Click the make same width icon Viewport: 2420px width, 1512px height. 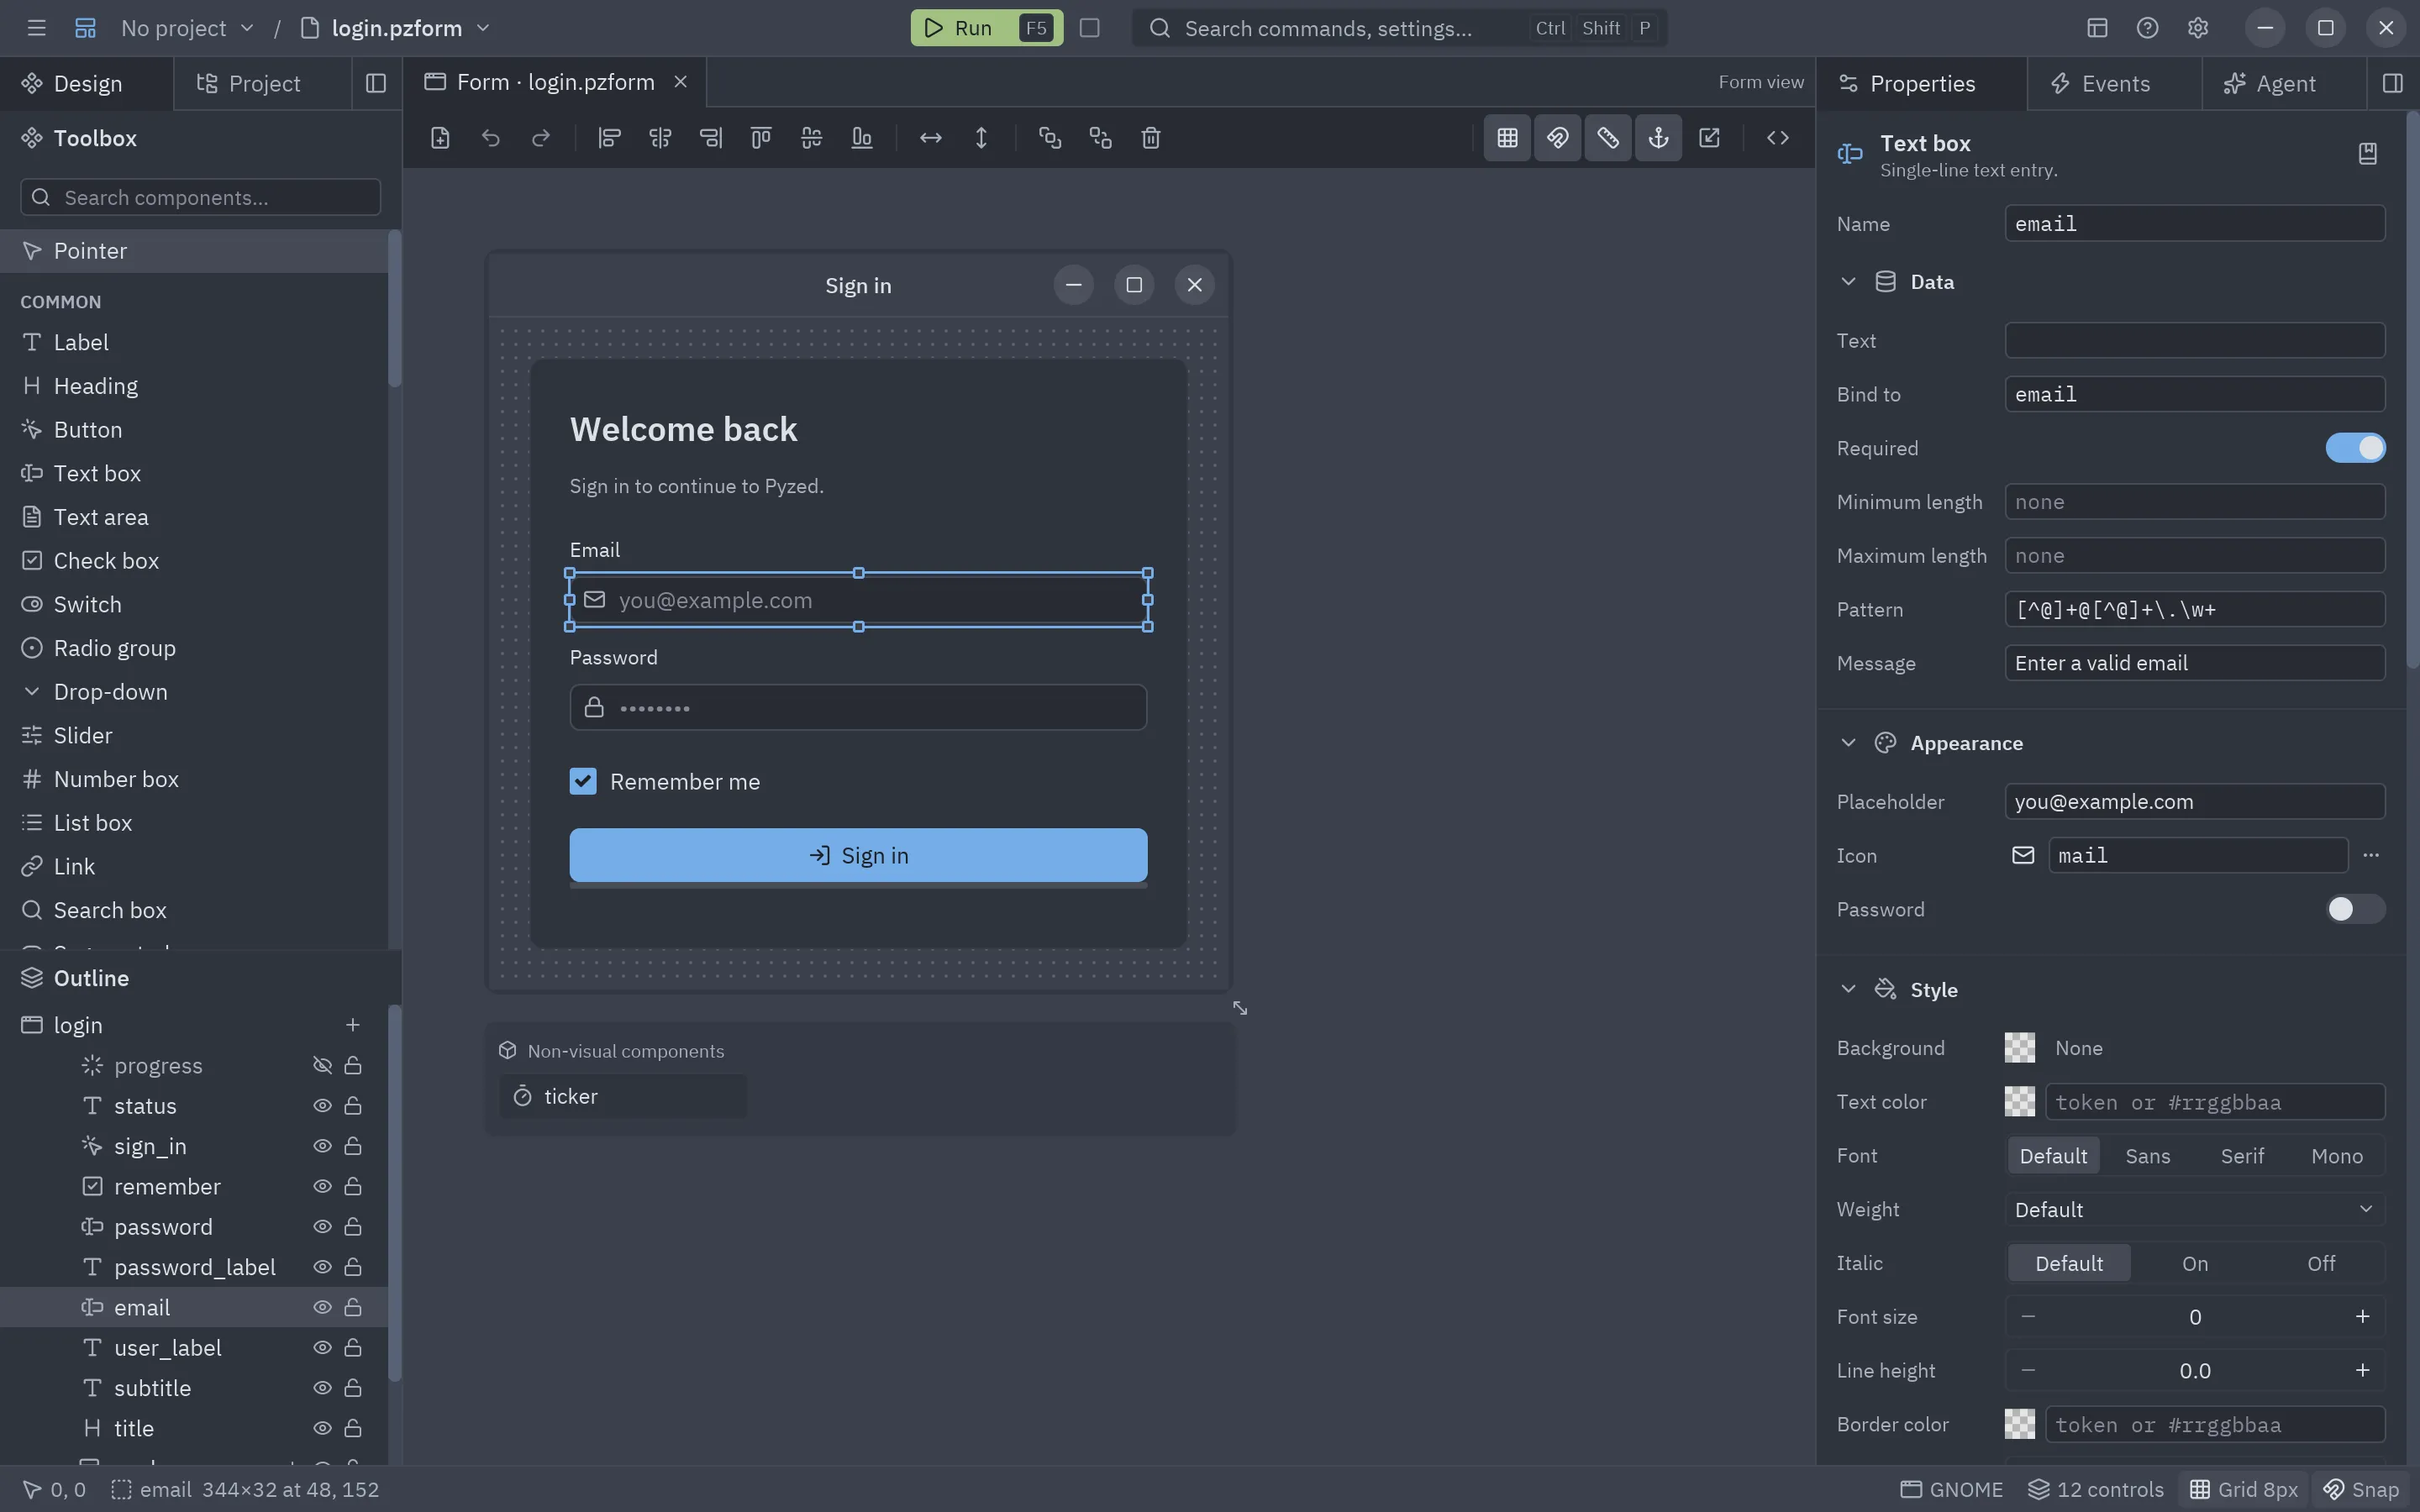pos(930,138)
